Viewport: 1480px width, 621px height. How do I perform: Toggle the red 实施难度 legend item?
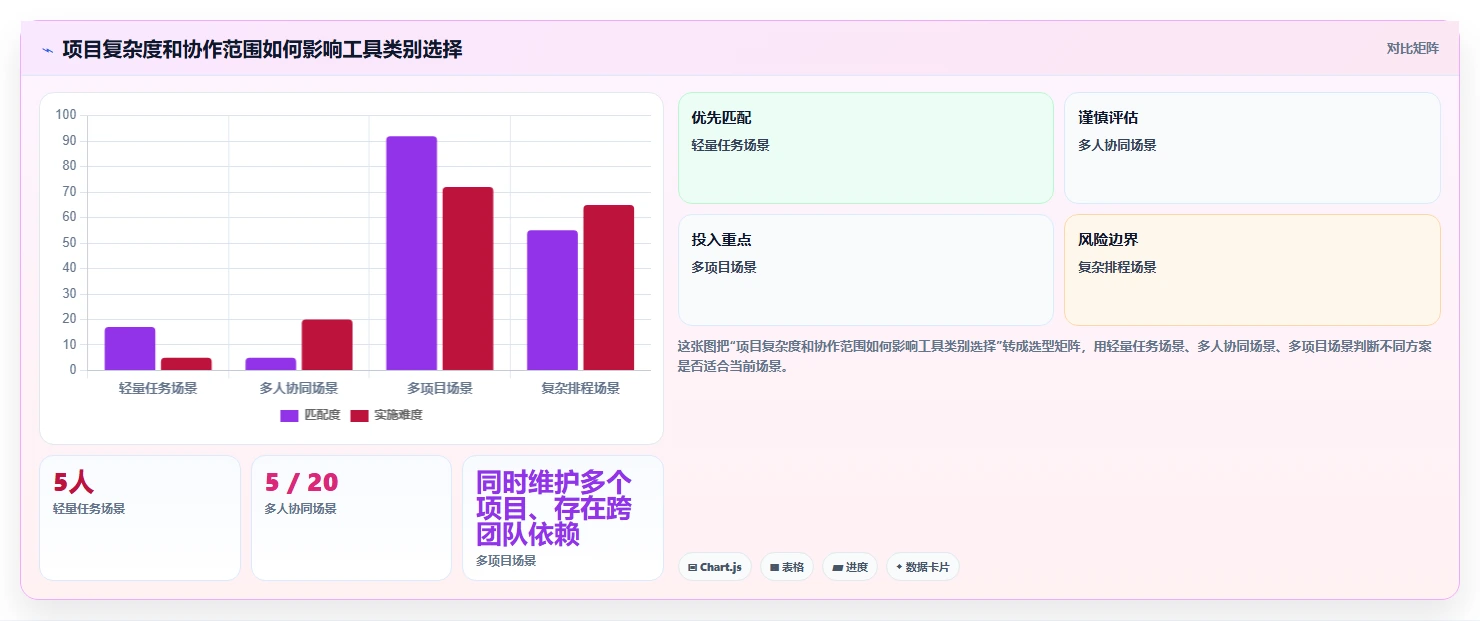coord(386,415)
